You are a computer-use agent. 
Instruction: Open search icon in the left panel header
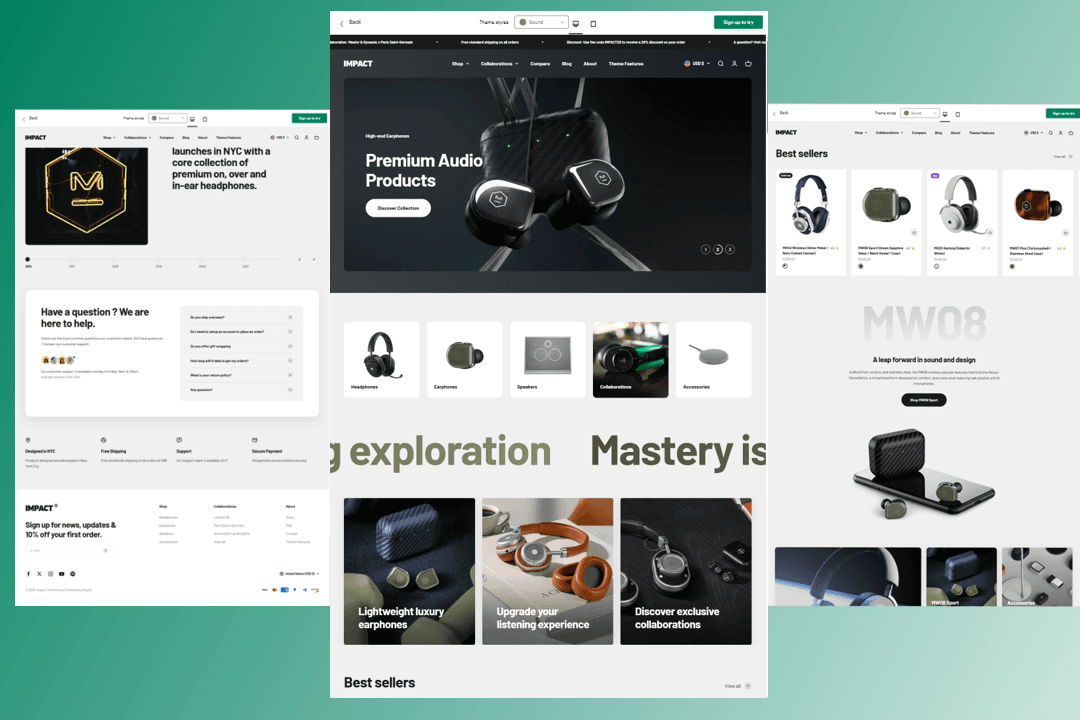297,137
